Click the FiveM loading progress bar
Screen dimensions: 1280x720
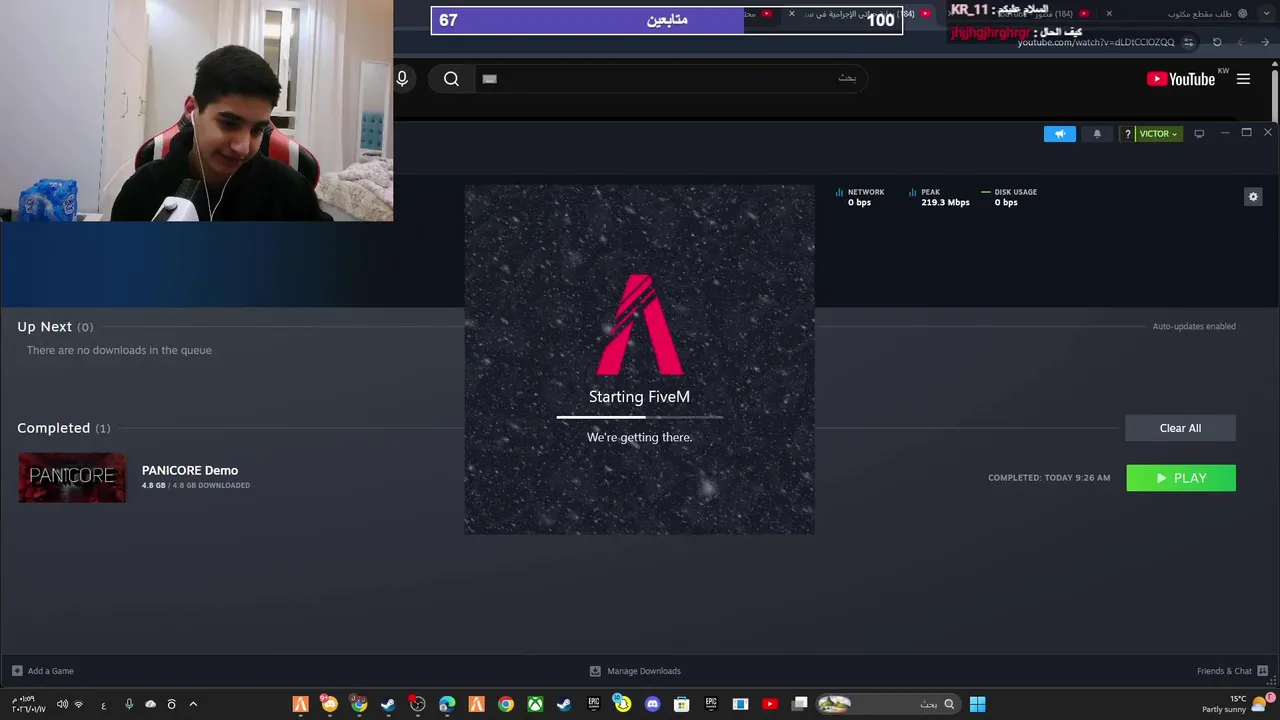pyautogui.click(x=639, y=417)
